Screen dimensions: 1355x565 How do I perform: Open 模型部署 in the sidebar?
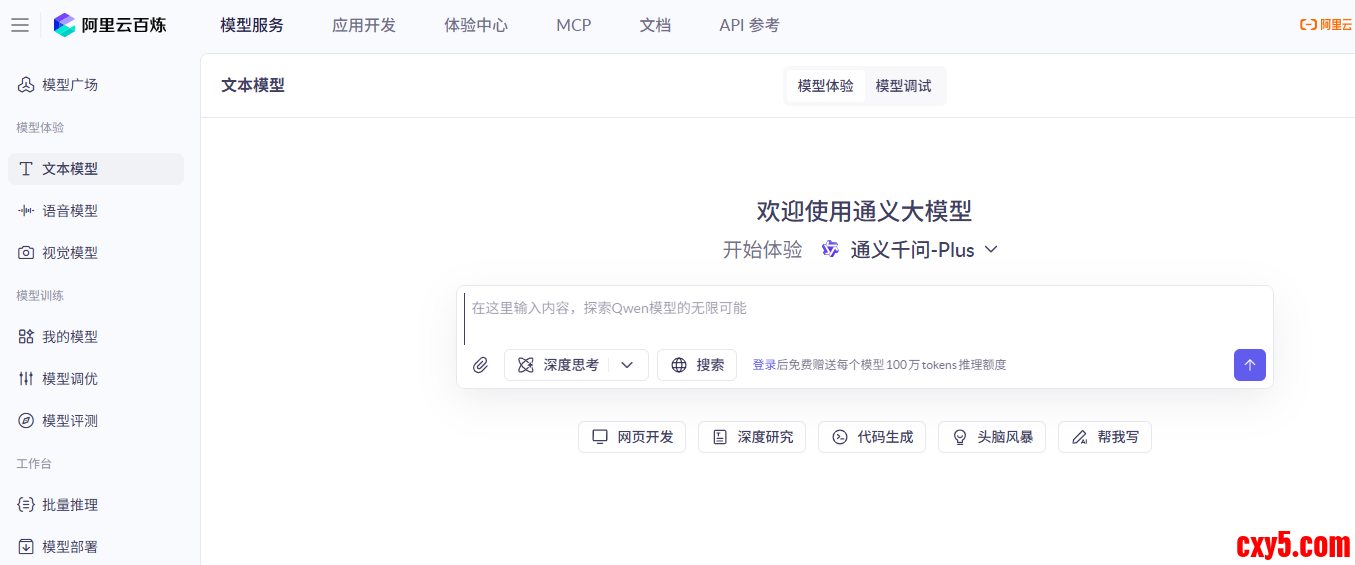pyautogui.click(x=96, y=547)
